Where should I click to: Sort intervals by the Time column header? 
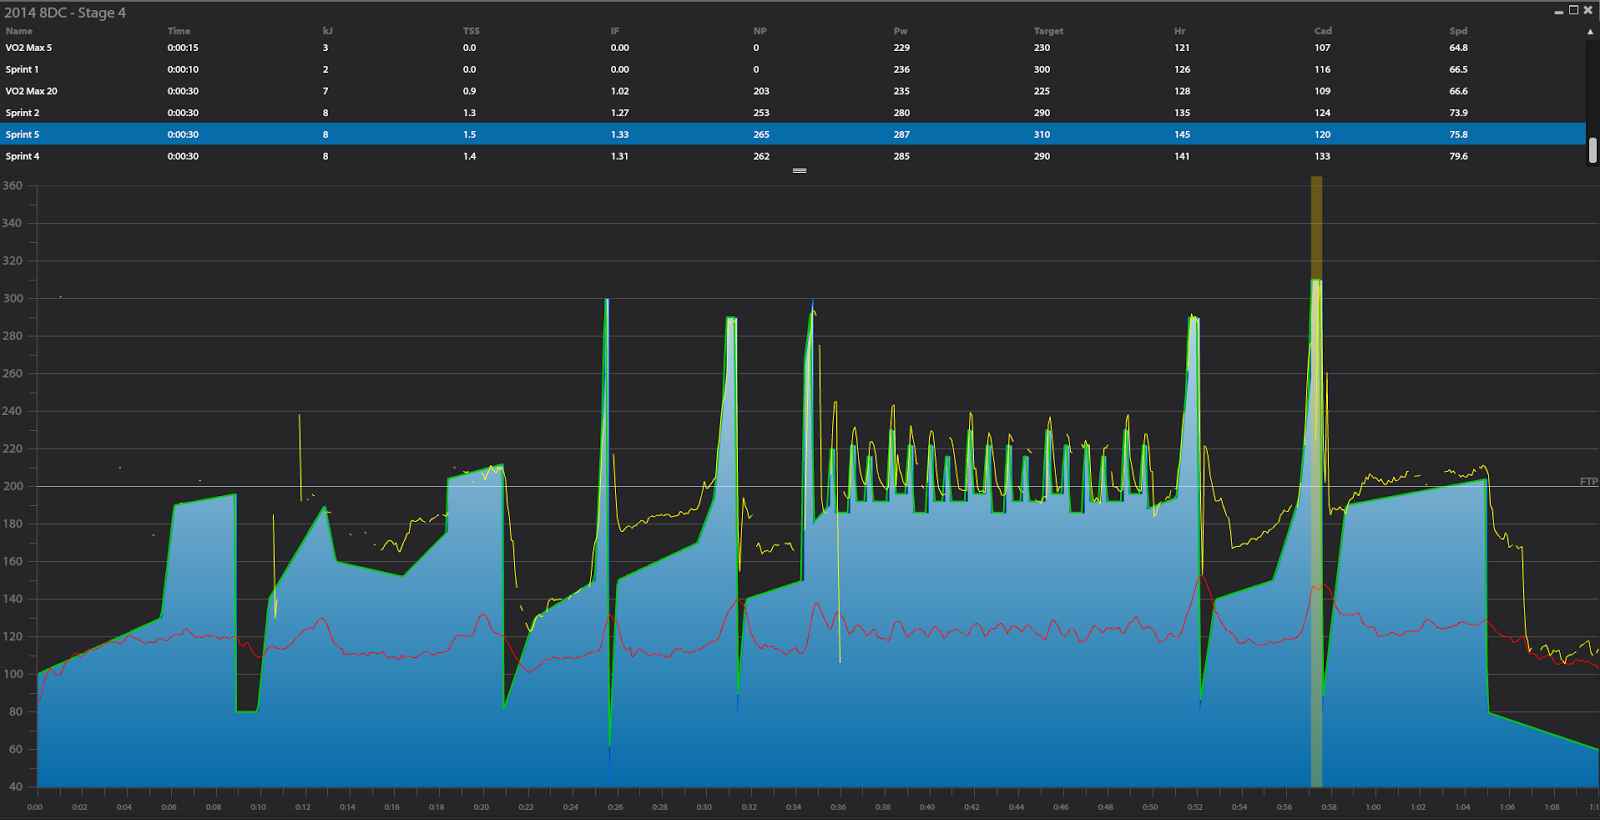coord(179,31)
